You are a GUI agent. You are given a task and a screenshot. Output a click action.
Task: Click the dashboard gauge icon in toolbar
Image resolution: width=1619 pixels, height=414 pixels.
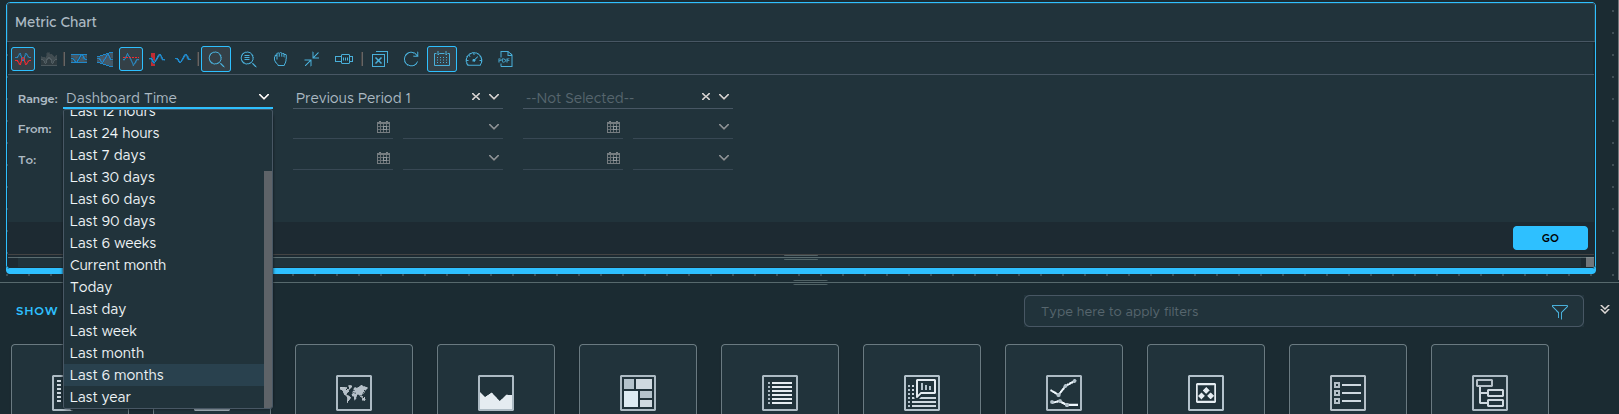coord(474,60)
